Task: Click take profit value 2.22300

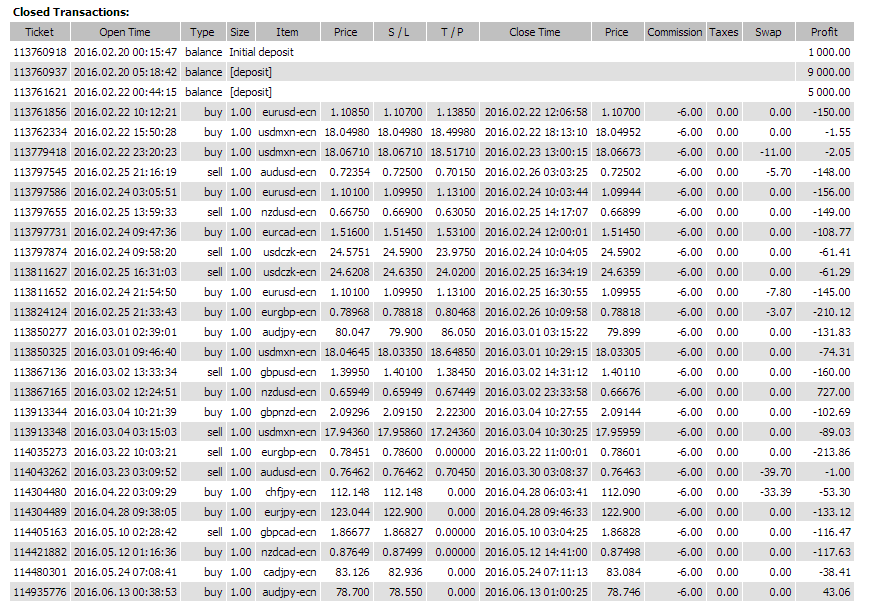Action: pyautogui.click(x=456, y=412)
